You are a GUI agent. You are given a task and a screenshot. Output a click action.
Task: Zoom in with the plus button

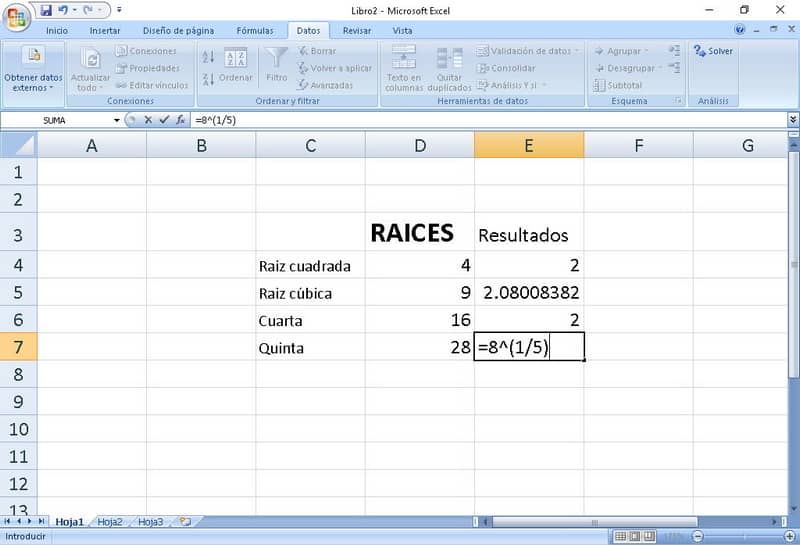click(790, 536)
